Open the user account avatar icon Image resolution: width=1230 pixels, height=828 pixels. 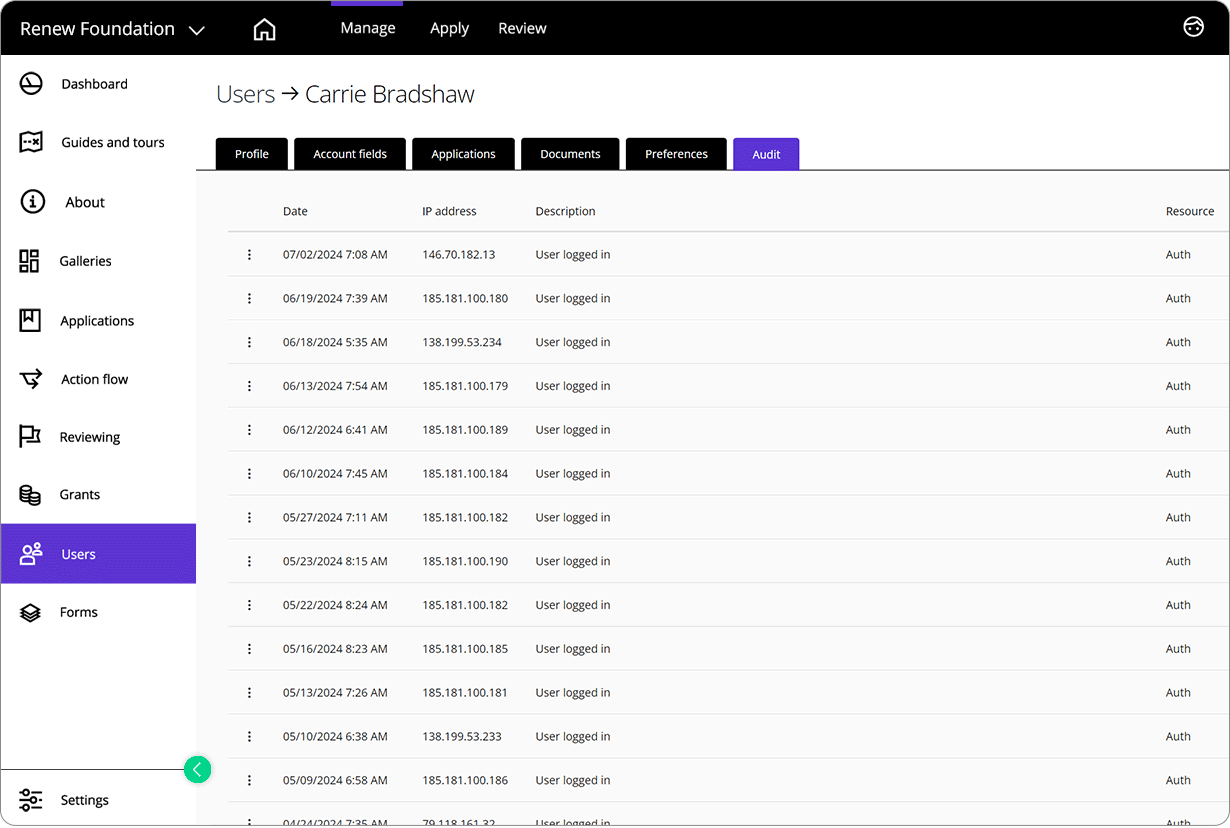(1193, 27)
